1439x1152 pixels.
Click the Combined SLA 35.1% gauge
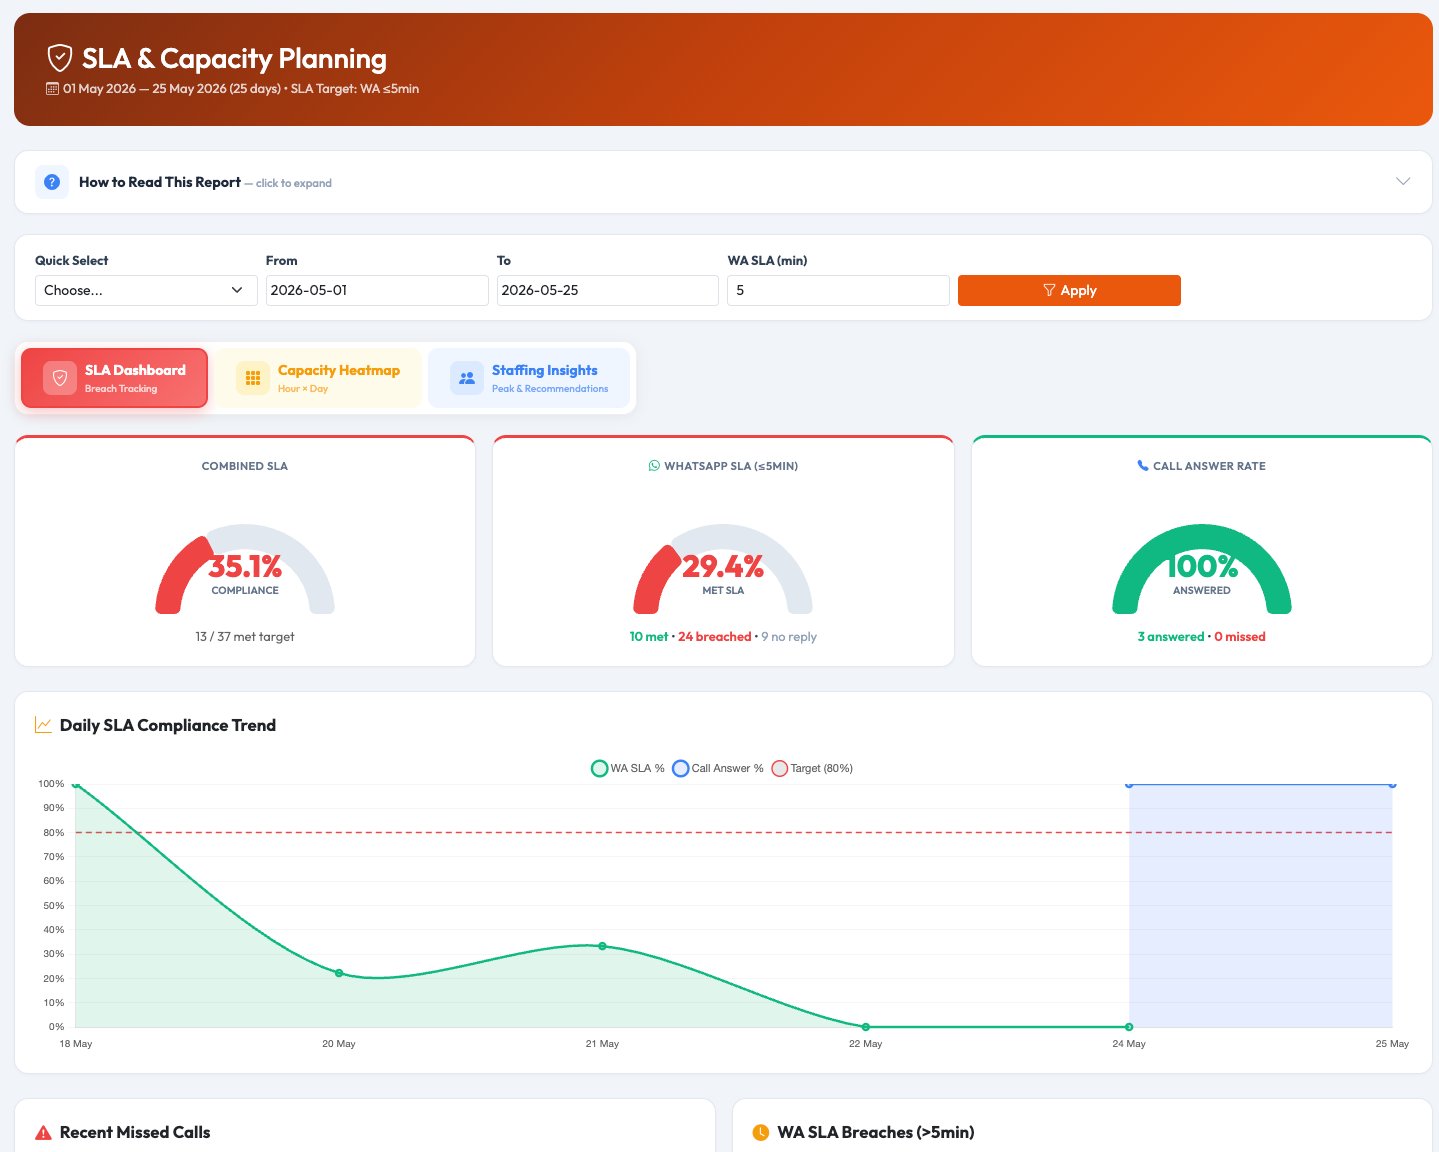[245, 568]
